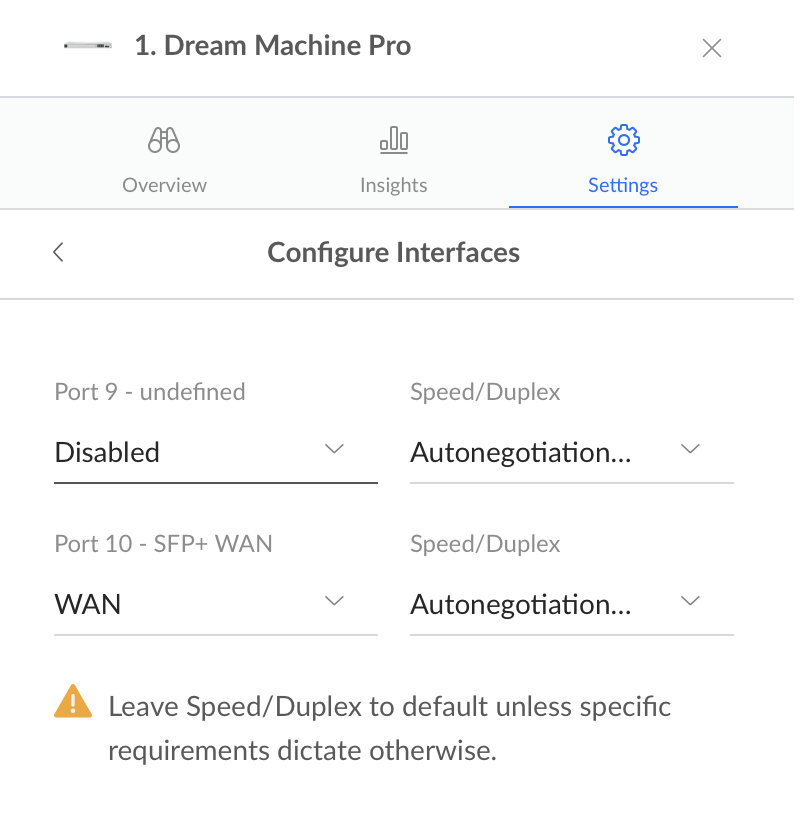The height and width of the screenshot is (832, 808).
Task: Click the Settings gear icon
Action: point(623,140)
